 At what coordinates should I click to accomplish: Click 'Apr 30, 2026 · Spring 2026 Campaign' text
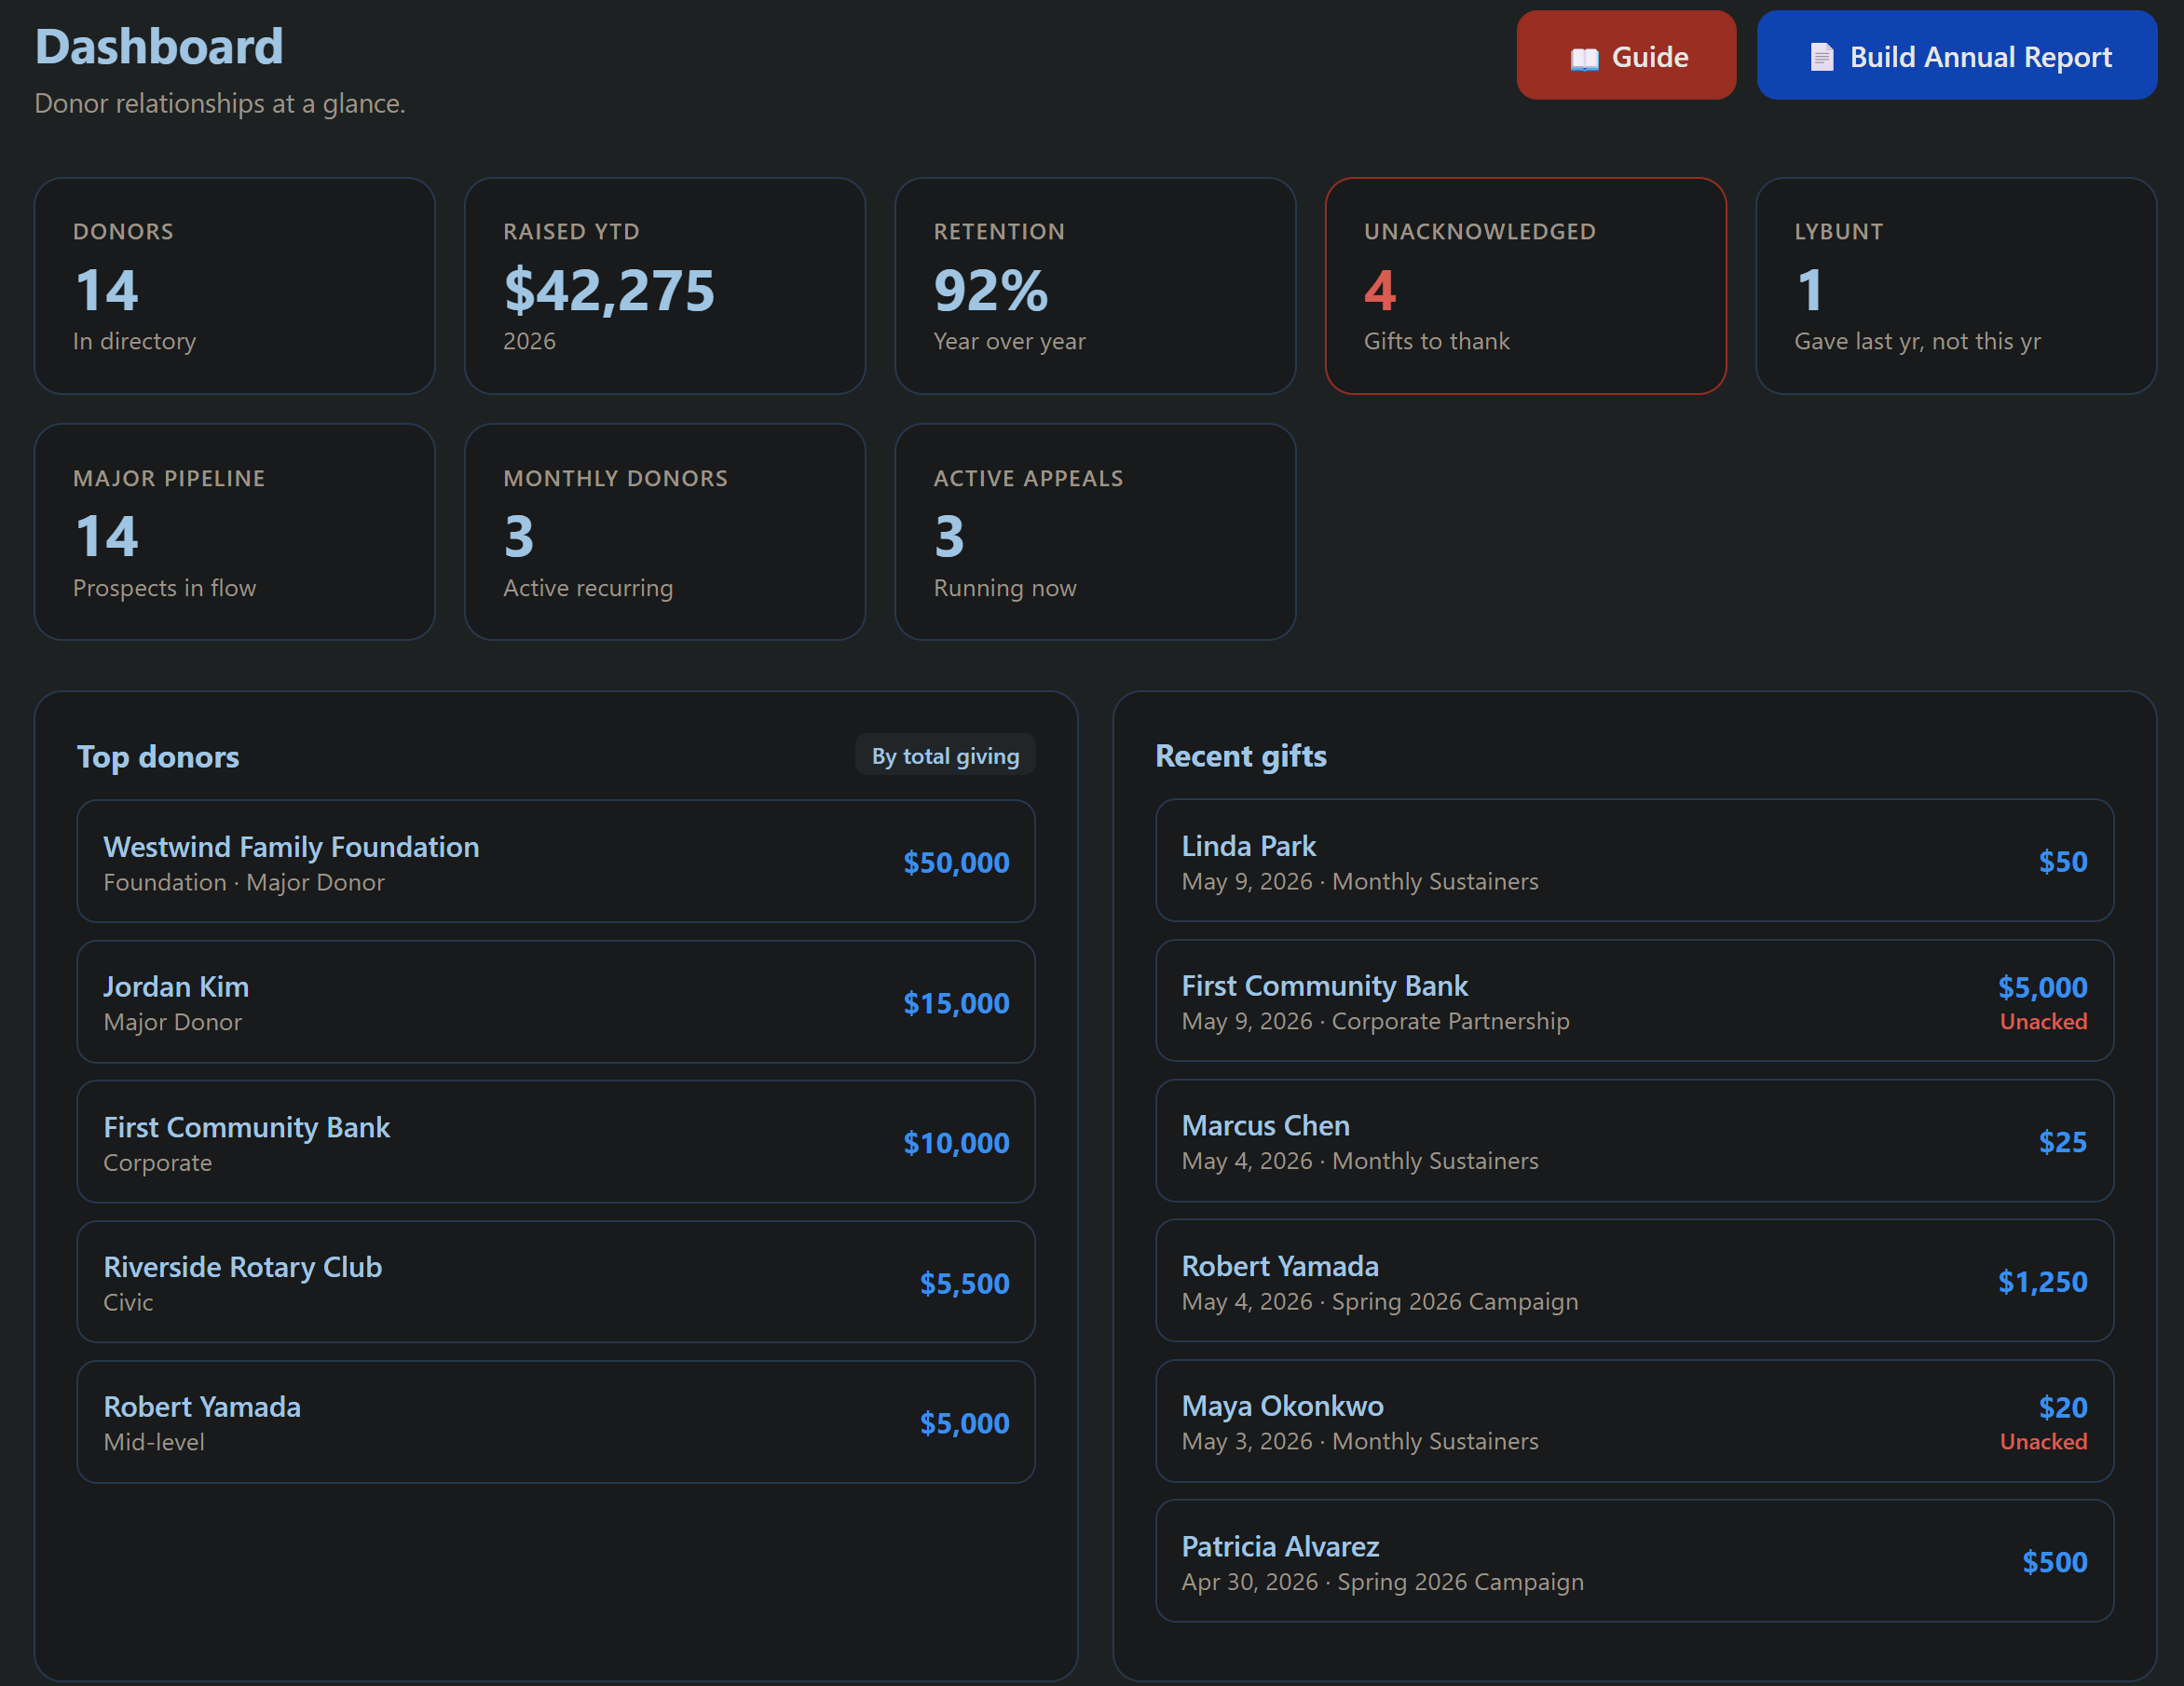1383,1583
